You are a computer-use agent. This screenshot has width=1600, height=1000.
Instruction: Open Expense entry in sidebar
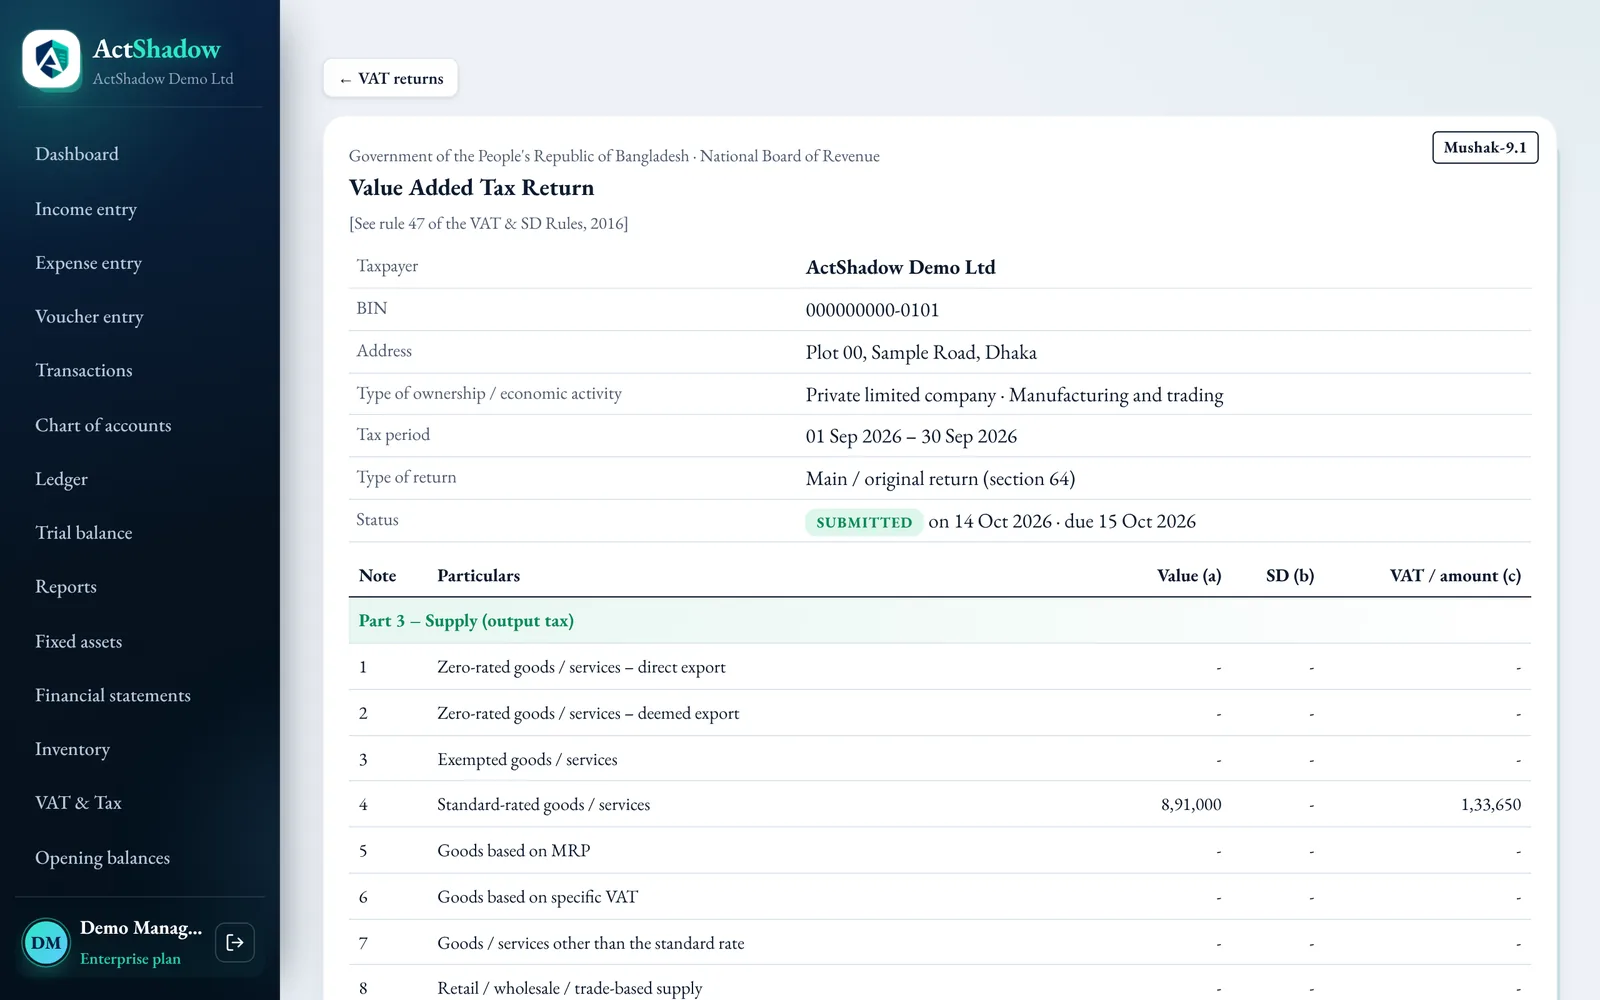tap(89, 263)
